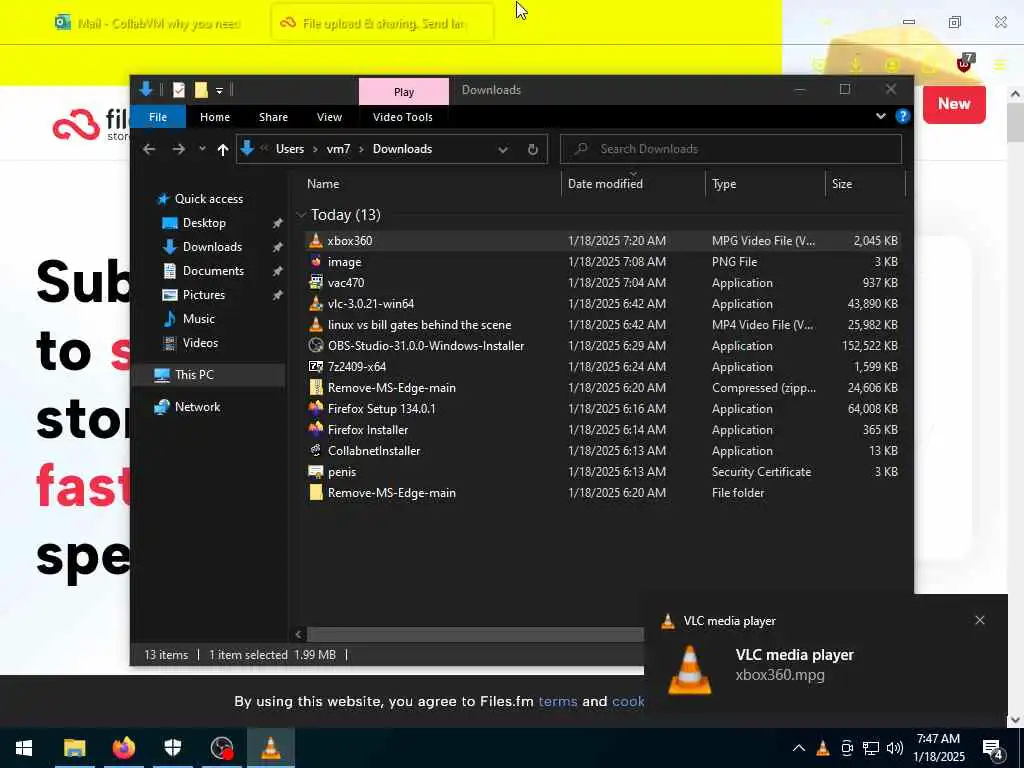The height and width of the screenshot is (768, 1024).
Task: Select the image PNG file icon
Action: click(316, 261)
